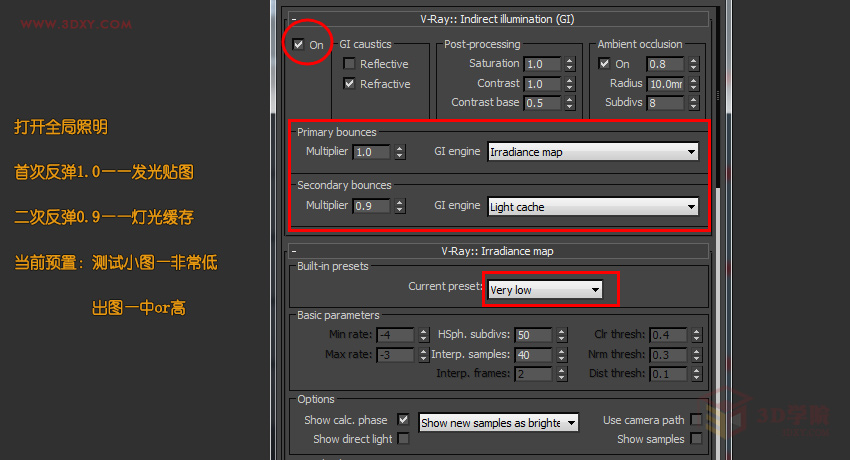Click the Dist thresh value field
Viewport: 850px width, 460px height.
(x=669, y=374)
